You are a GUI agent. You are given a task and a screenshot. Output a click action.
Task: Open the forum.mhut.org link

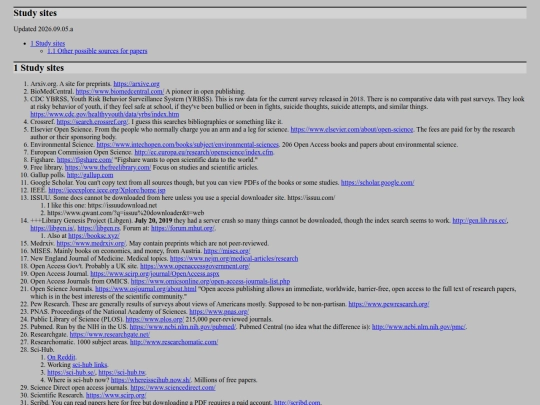pyautogui.click(x=183, y=228)
